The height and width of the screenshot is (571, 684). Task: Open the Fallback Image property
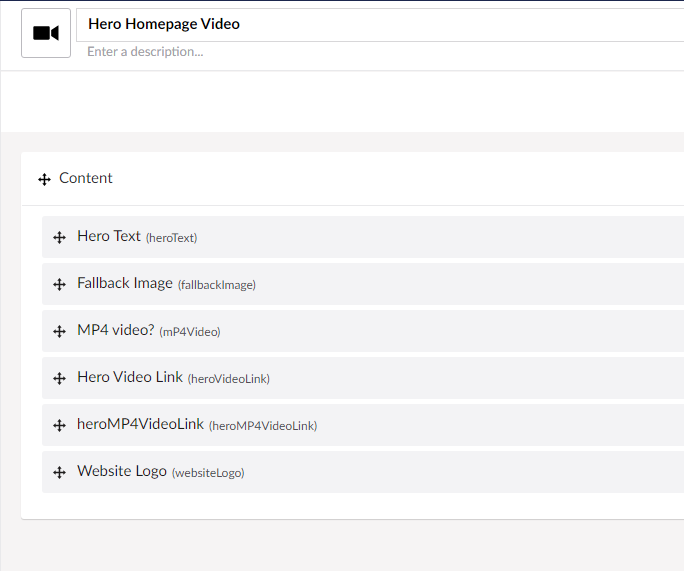(125, 283)
